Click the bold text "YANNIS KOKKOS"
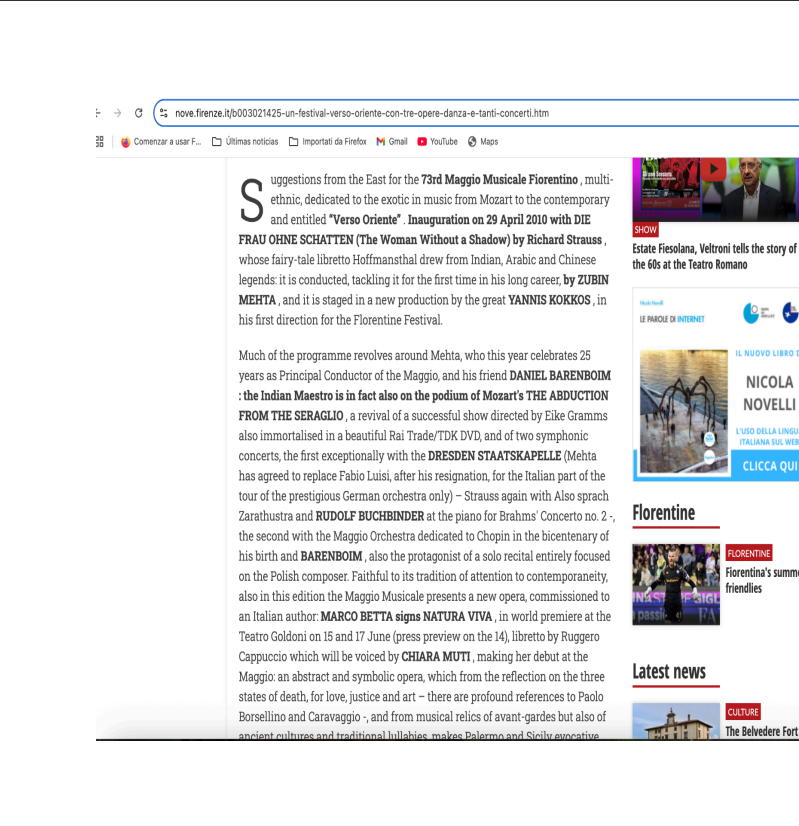 (x=549, y=300)
